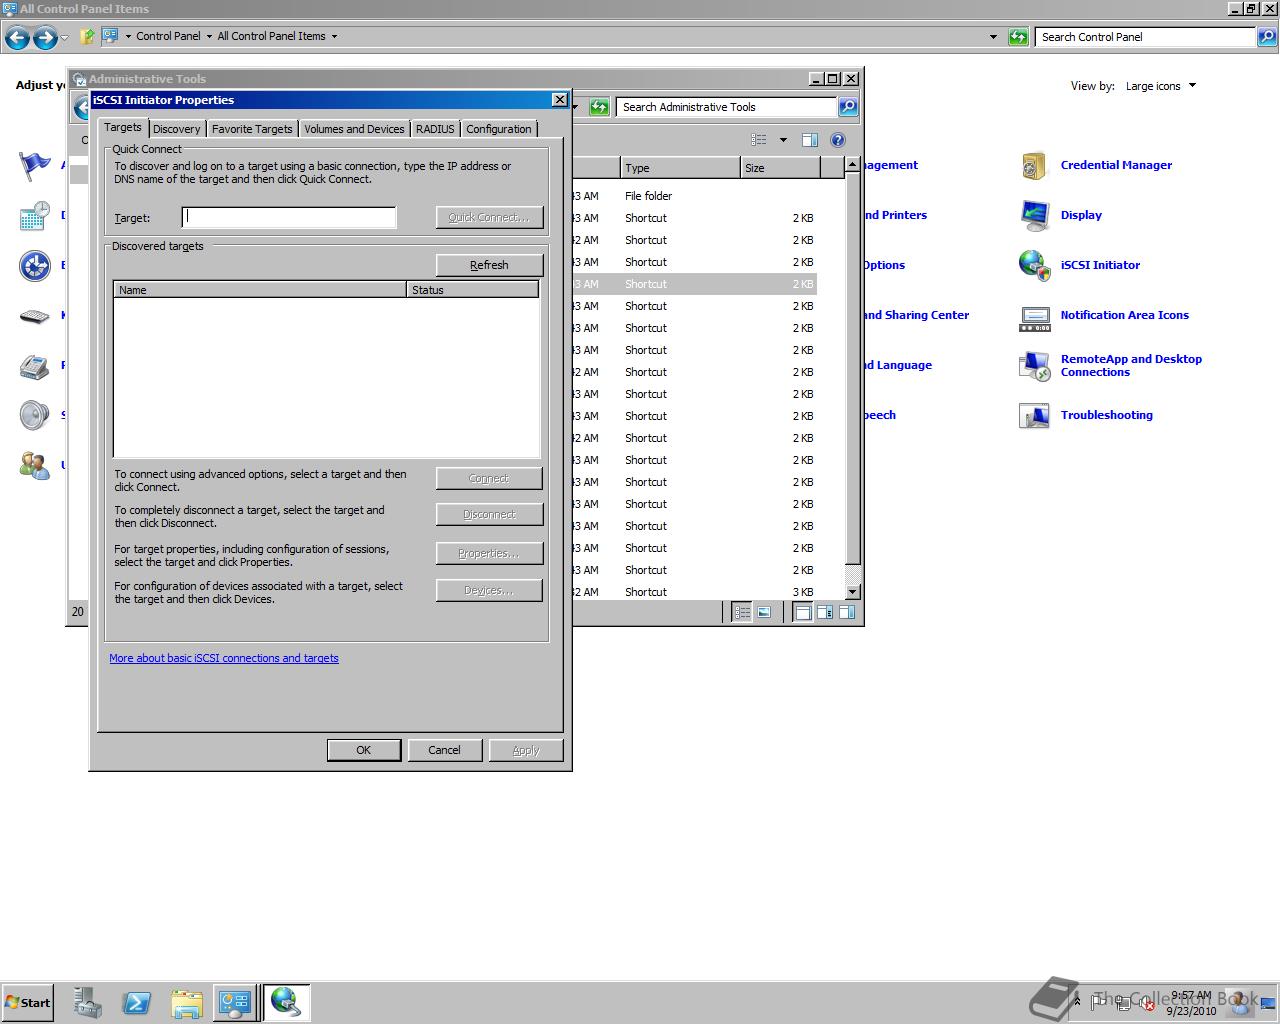Switch to Control Panel taskbar button

(235, 1003)
